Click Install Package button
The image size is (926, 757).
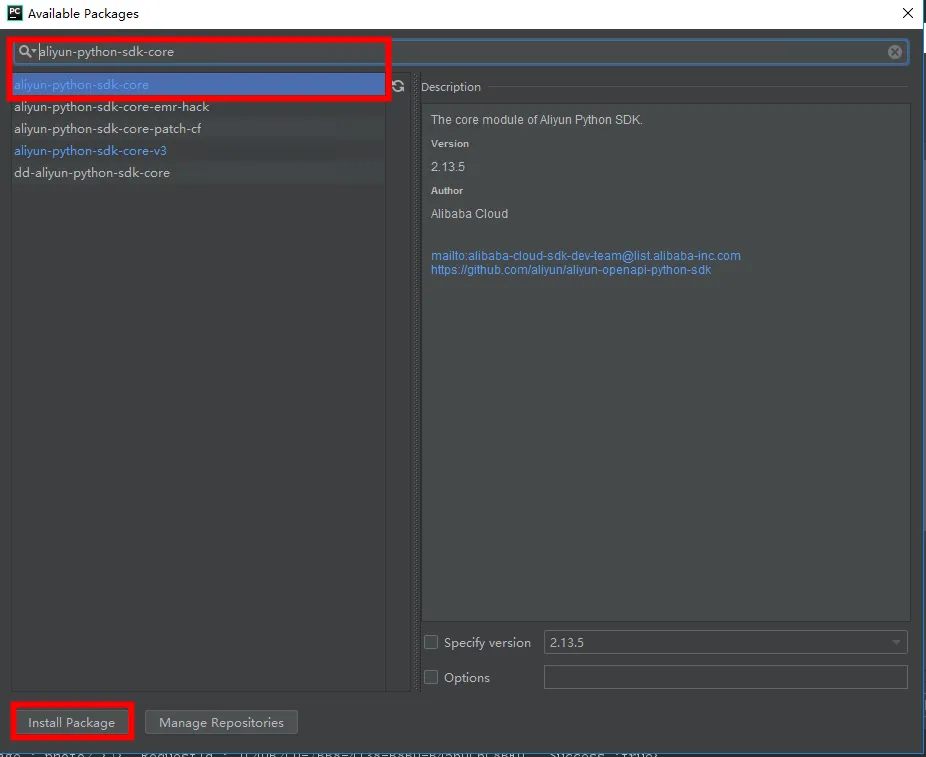point(72,722)
